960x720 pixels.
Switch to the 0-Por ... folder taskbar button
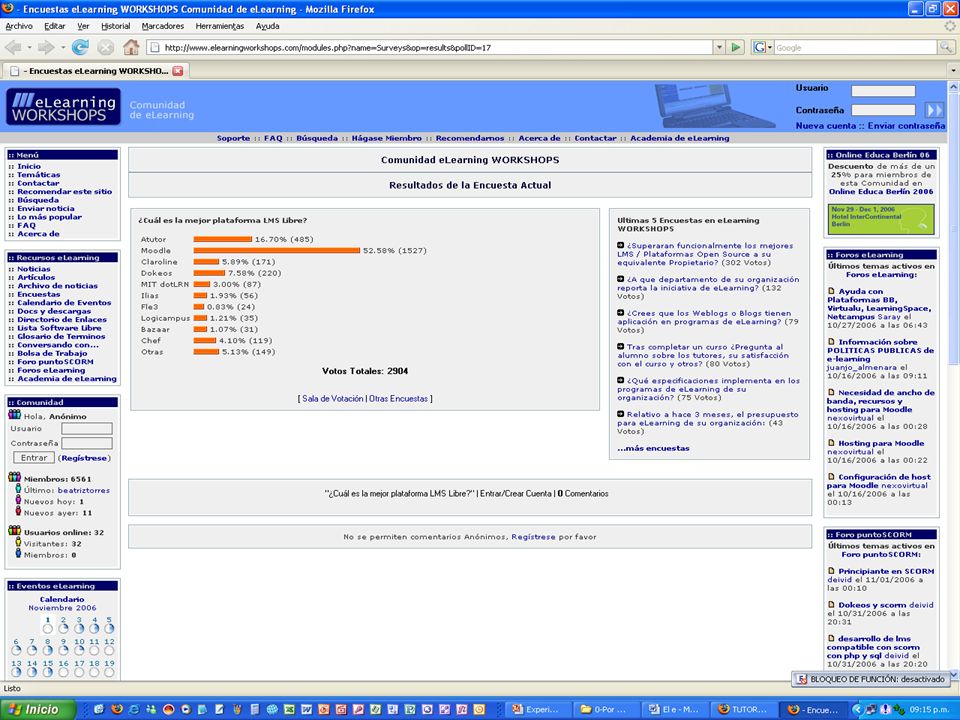click(x=606, y=710)
